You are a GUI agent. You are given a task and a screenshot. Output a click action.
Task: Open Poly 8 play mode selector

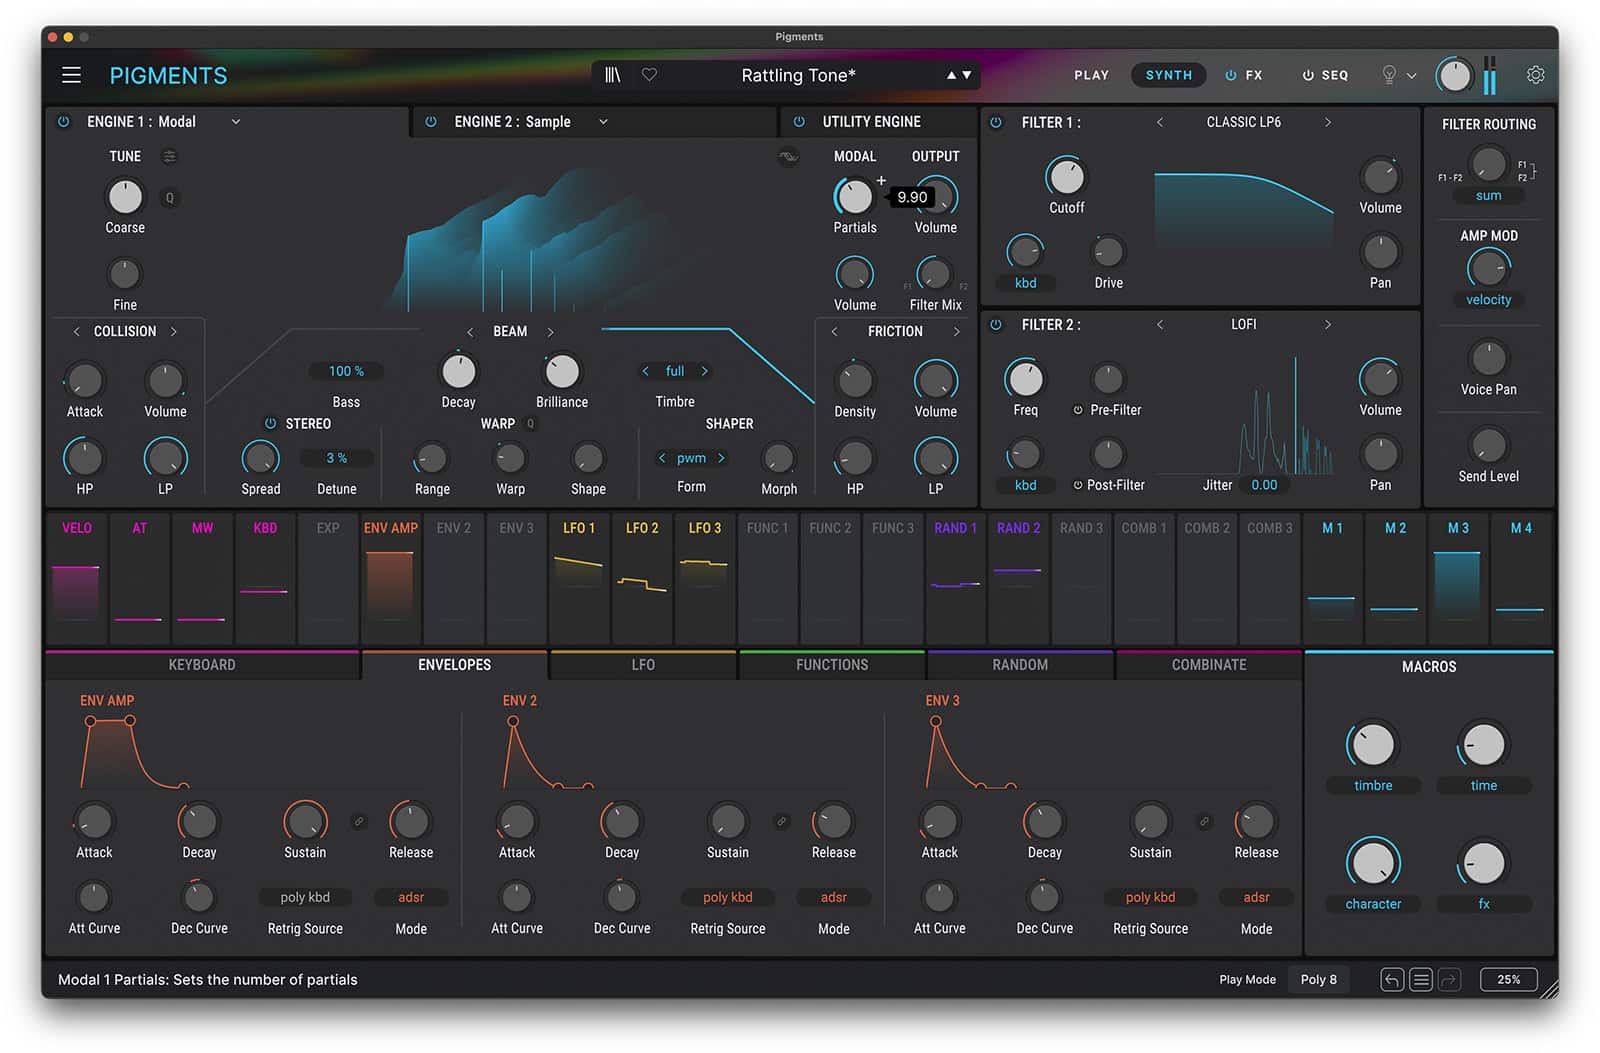1318,980
